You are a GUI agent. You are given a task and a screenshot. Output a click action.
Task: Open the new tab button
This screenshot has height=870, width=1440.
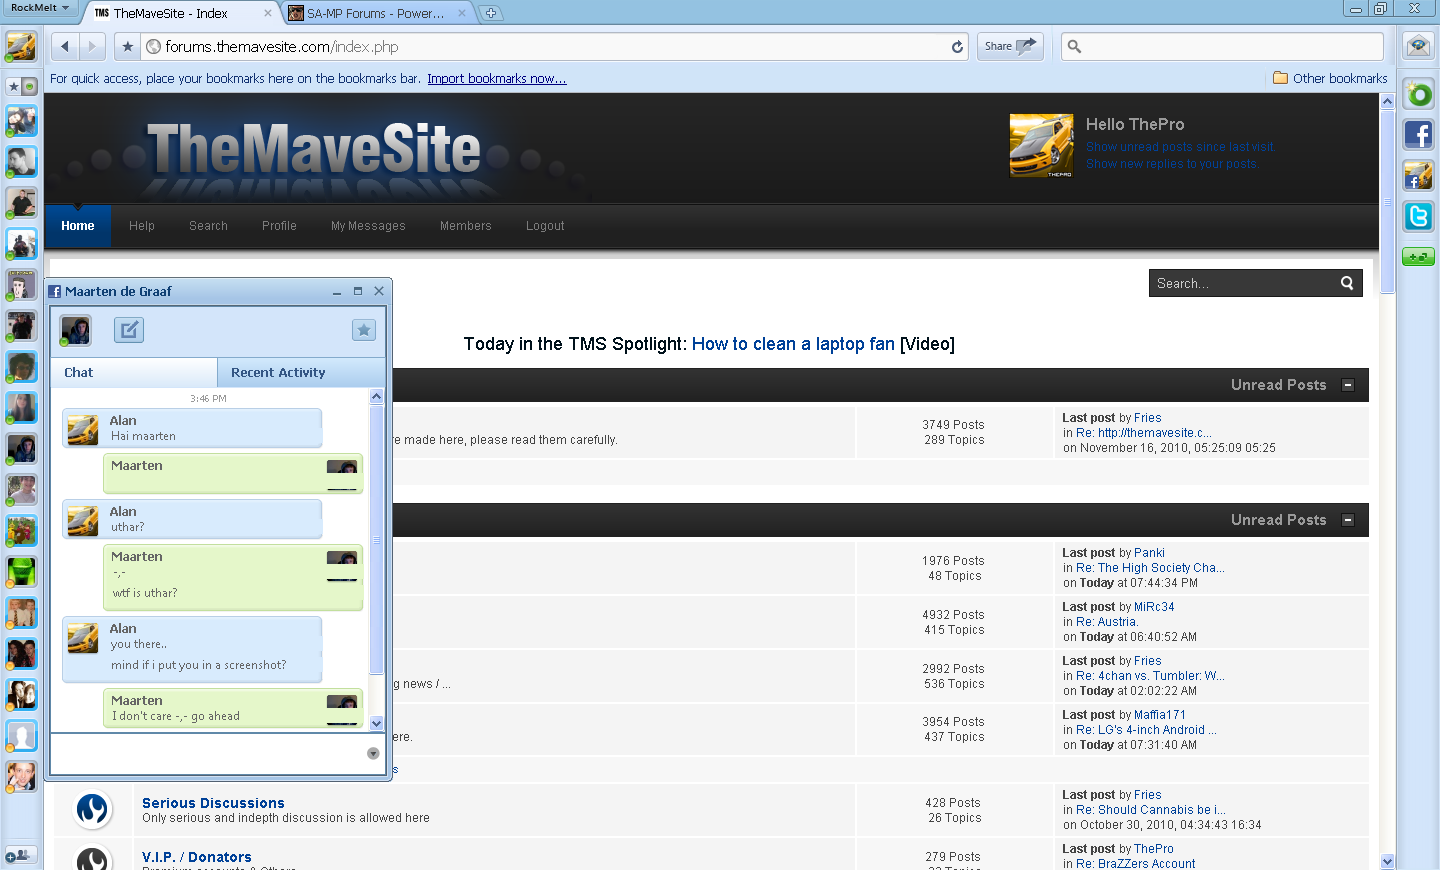point(491,13)
